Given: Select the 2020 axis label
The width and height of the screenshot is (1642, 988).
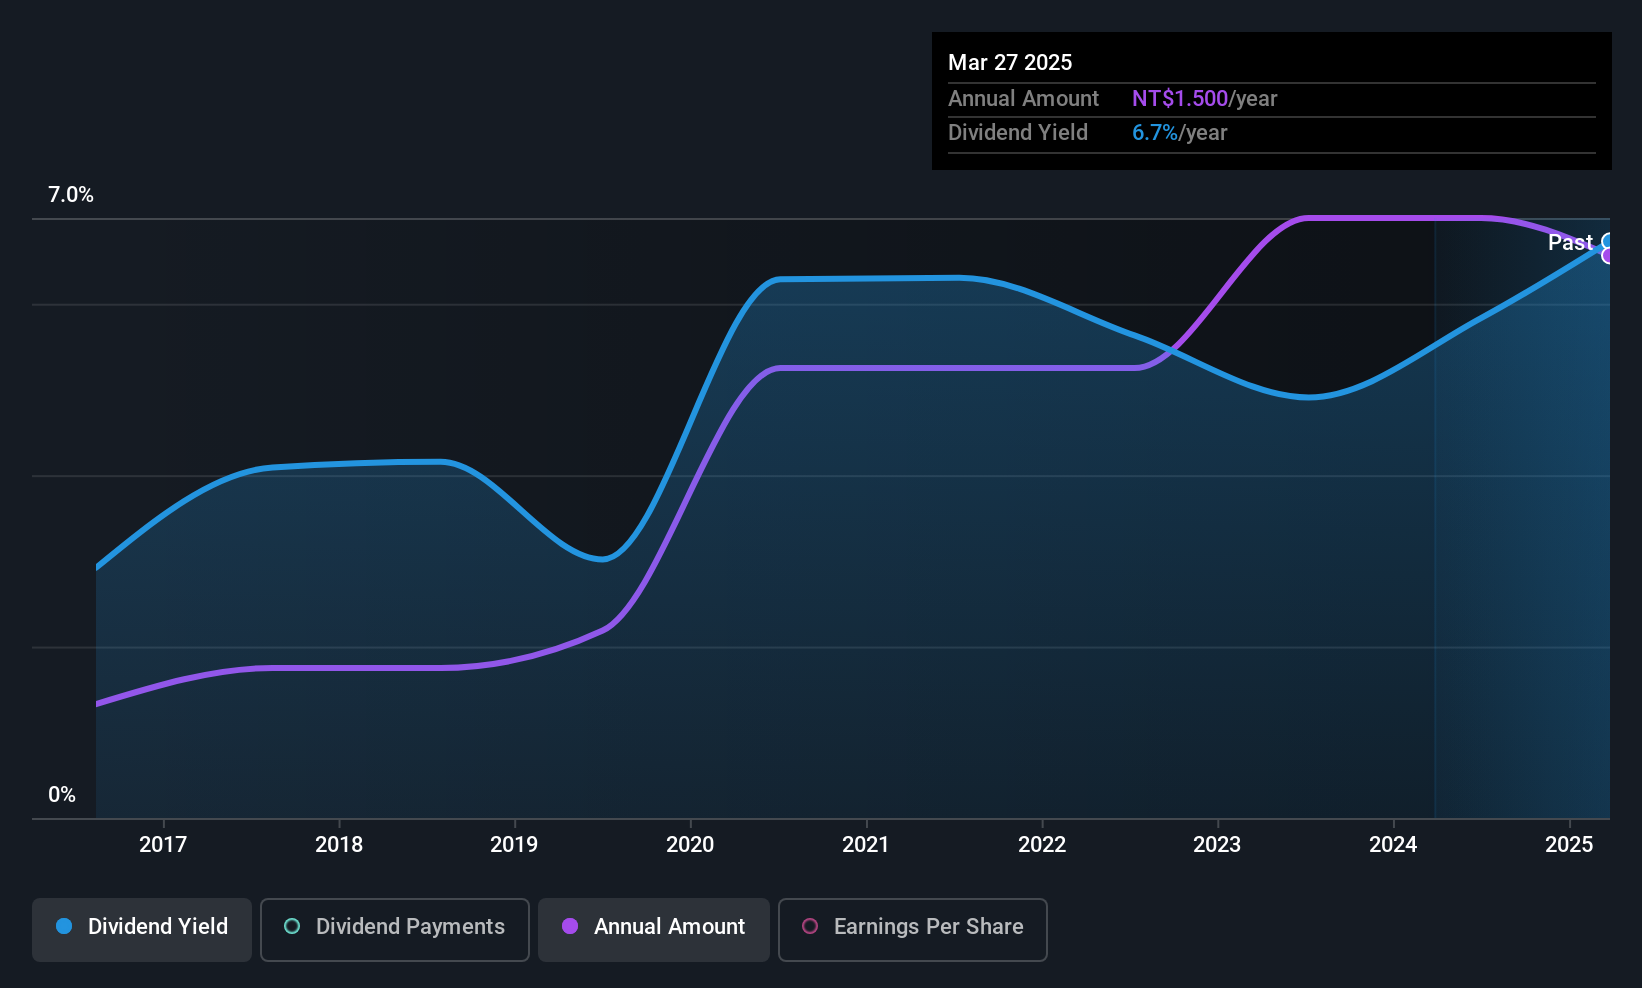Looking at the screenshot, I should [x=690, y=845].
